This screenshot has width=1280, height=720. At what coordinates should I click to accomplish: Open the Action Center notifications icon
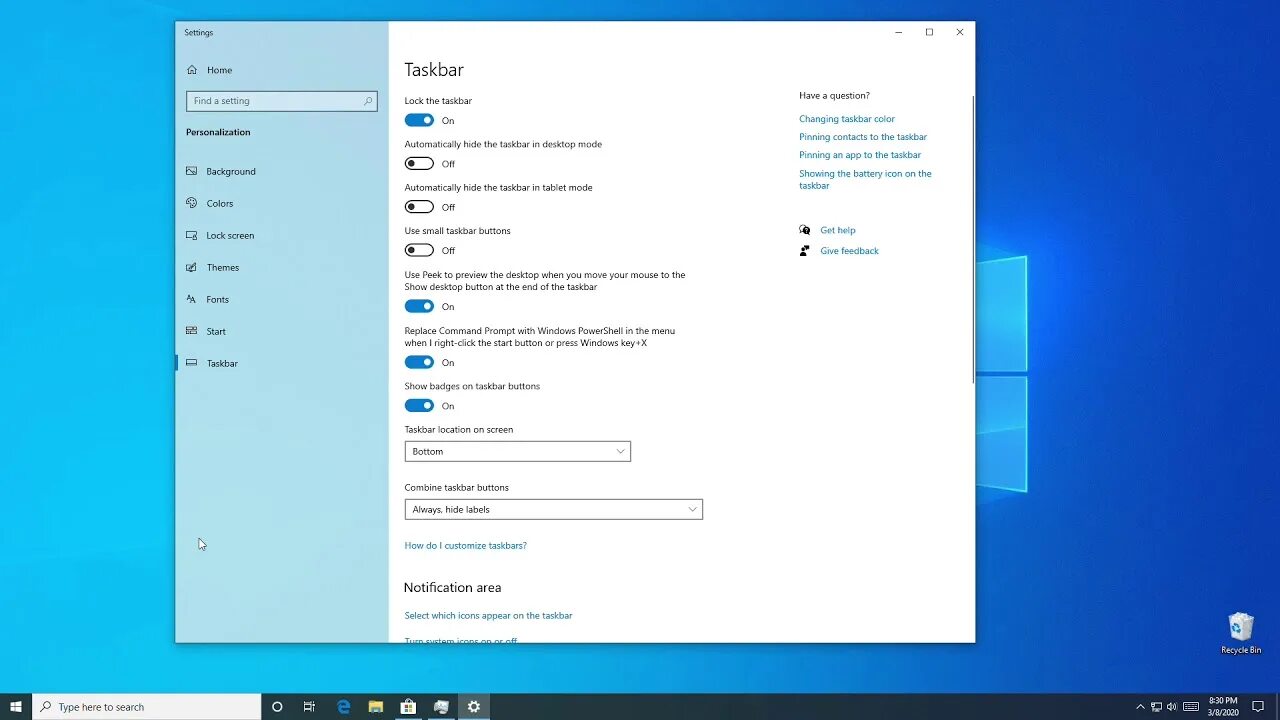[1259, 707]
